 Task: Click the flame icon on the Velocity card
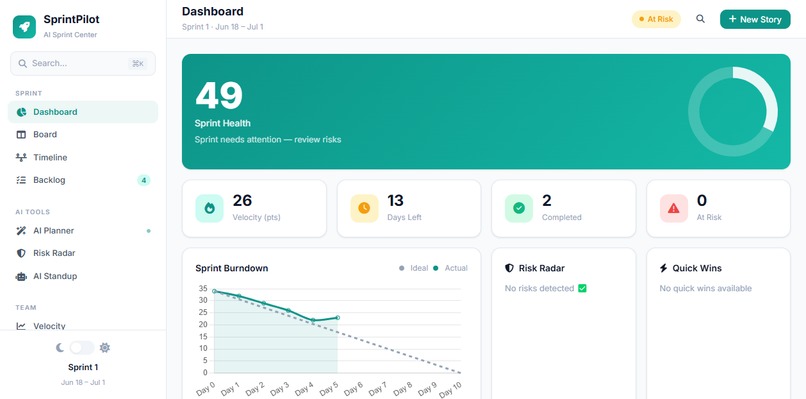click(x=209, y=208)
